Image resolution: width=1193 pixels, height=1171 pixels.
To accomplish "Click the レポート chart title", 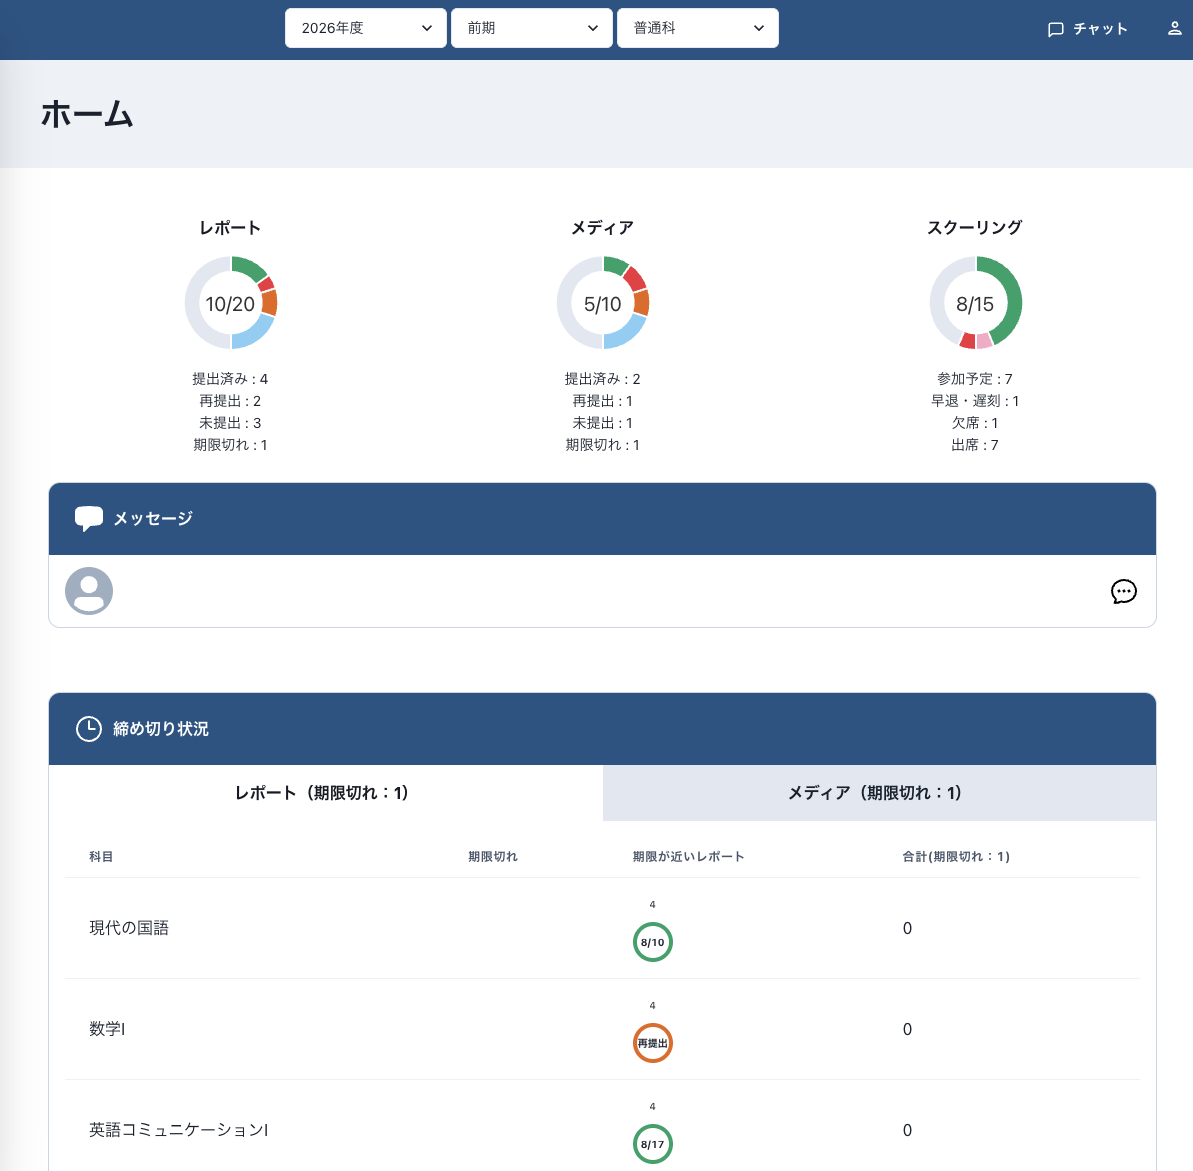I will point(230,228).
